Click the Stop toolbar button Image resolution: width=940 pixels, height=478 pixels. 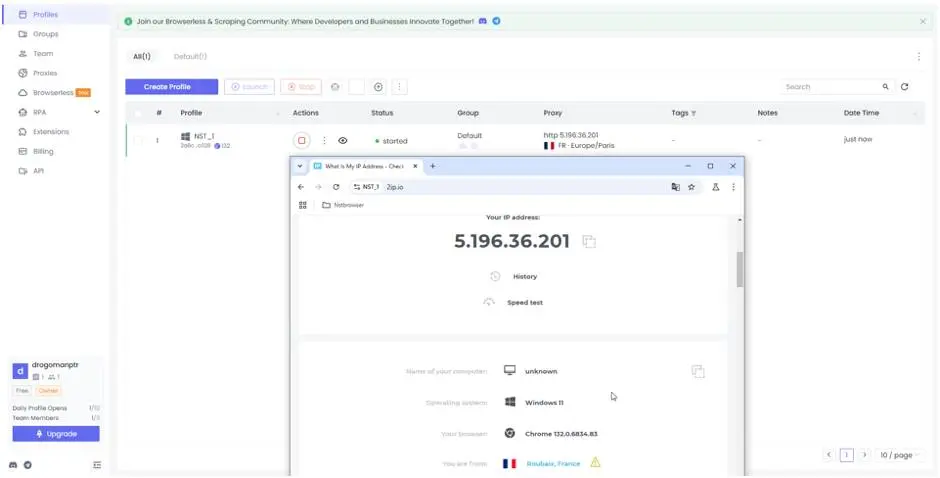pyautogui.click(x=301, y=87)
